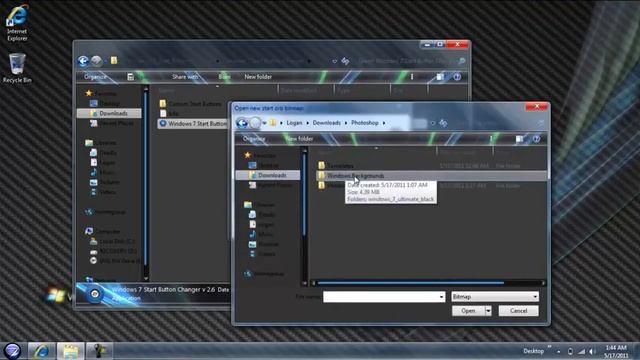Image resolution: width=640 pixels, height=360 pixels.
Task: Click the views icon in rear Explorer toolbar
Action: (440, 77)
